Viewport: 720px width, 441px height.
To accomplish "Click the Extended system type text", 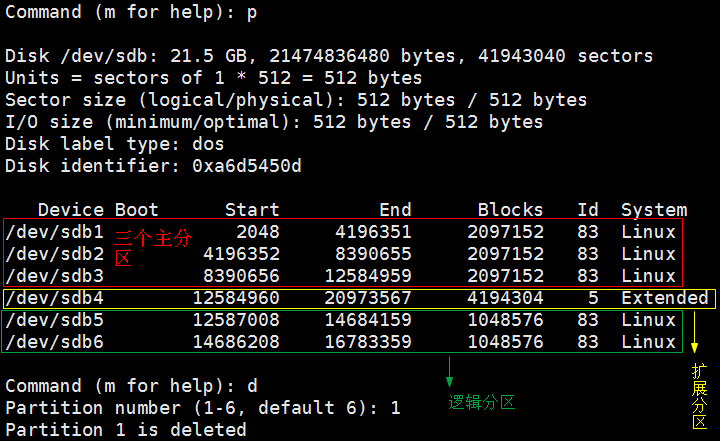I will click(x=665, y=298).
